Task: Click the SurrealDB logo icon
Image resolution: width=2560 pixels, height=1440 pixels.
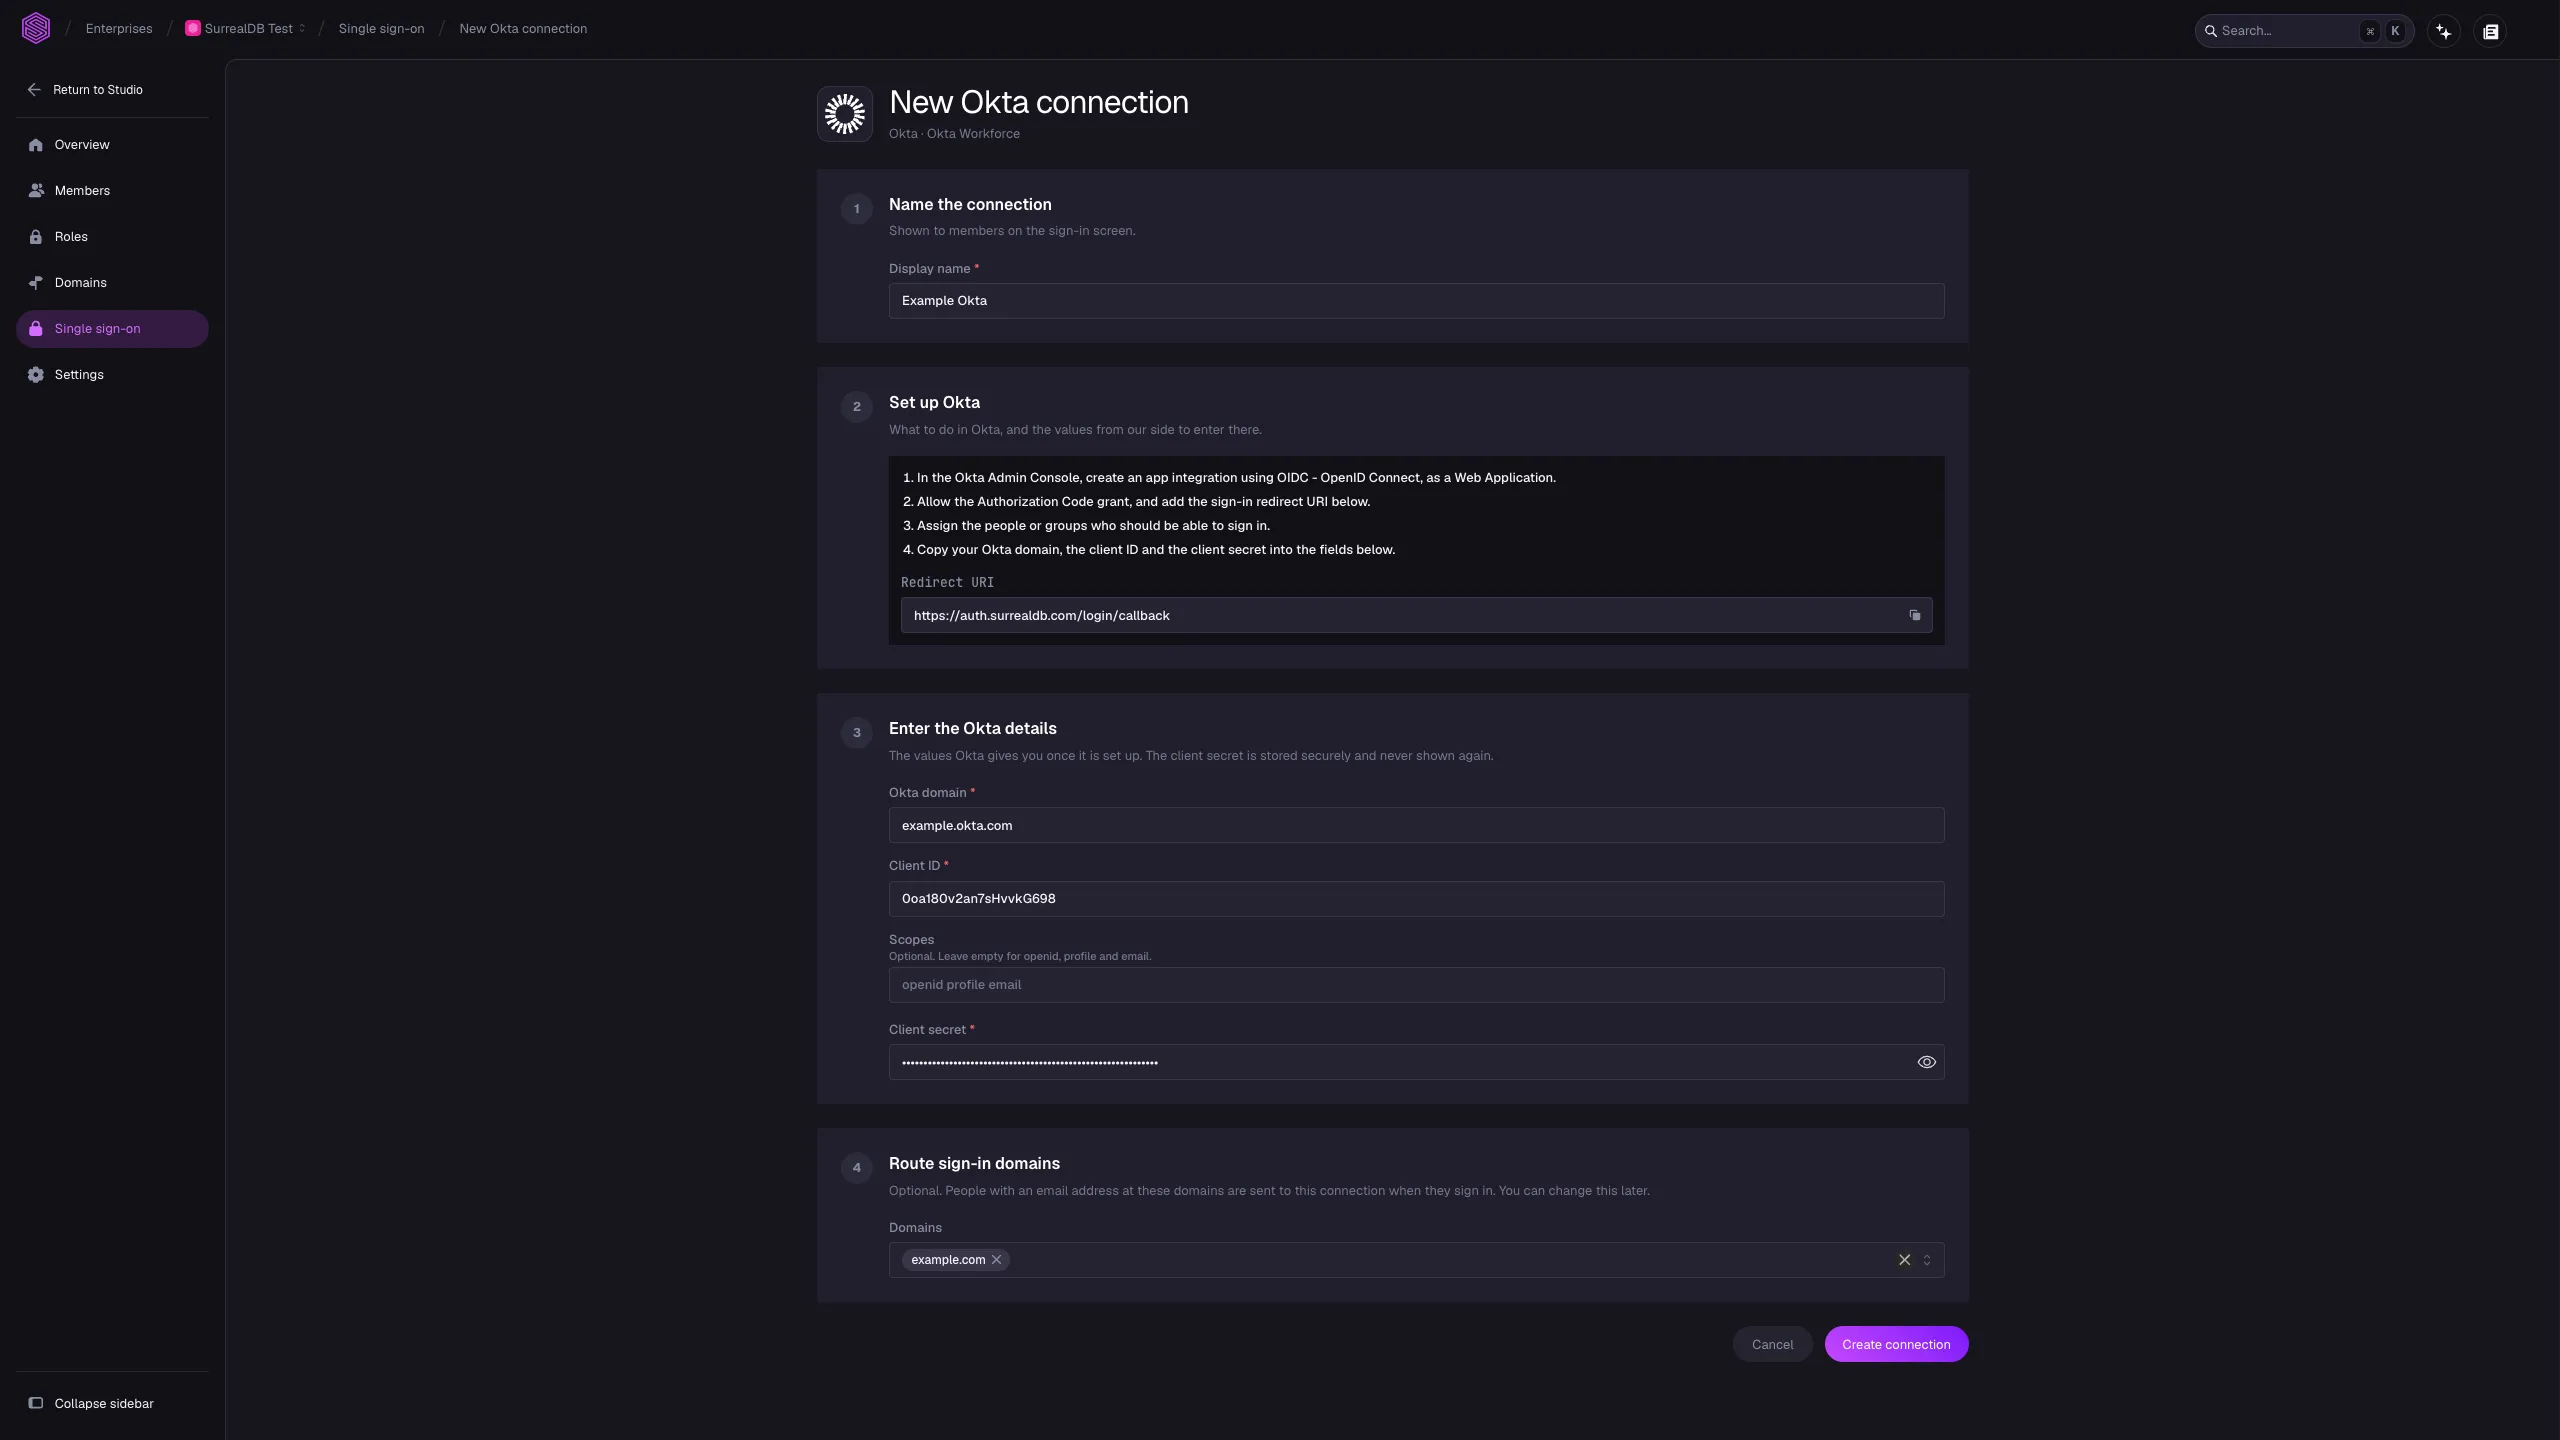Action: [x=36, y=28]
